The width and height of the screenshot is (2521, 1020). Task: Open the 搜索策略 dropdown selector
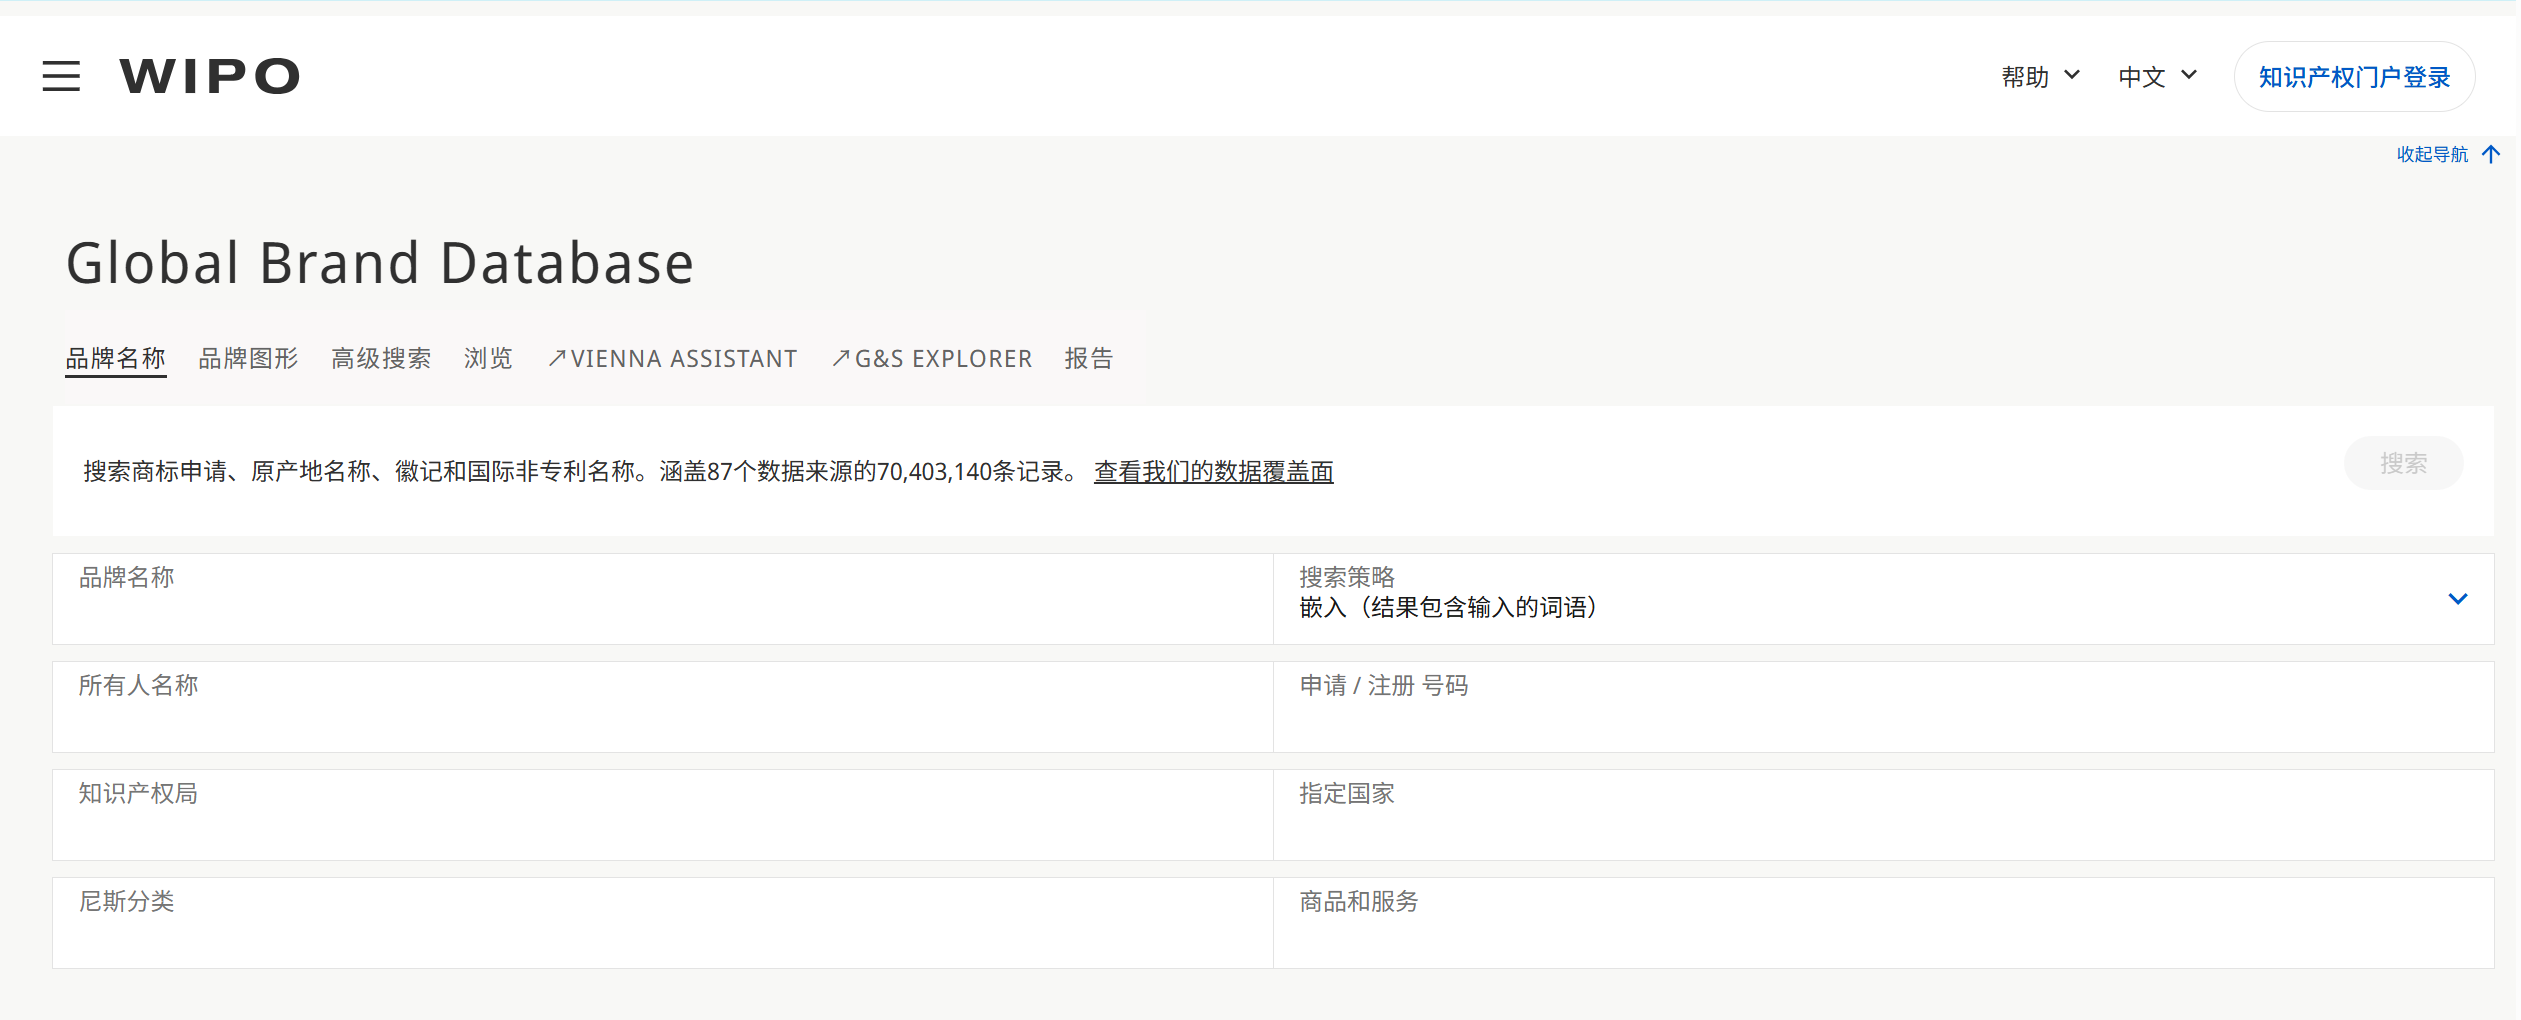tap(1884, 599)
